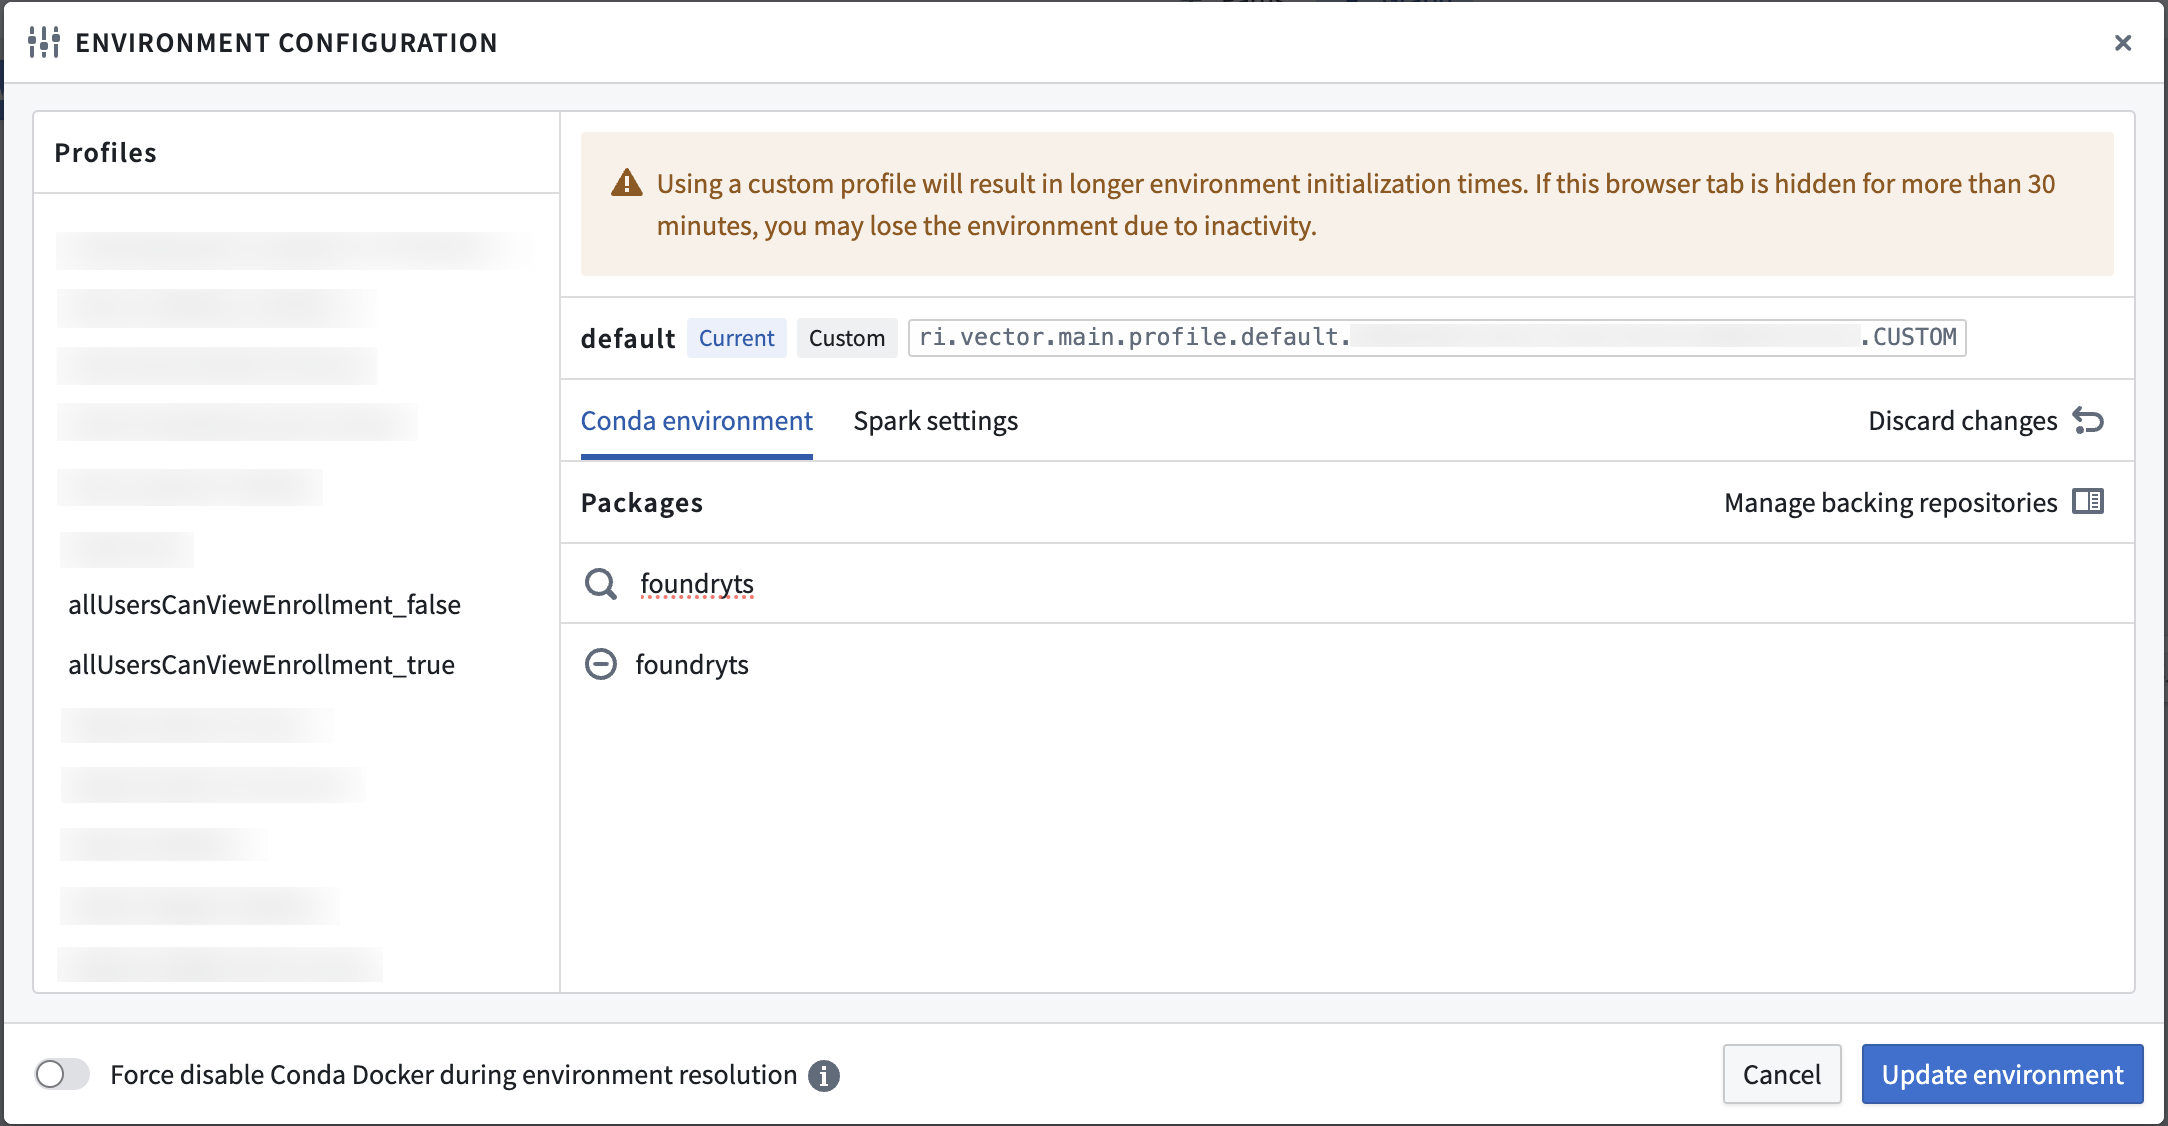Screen dimensions: 2168x1126
Task: Click the Current tag
Action: (x=737, y=338)
